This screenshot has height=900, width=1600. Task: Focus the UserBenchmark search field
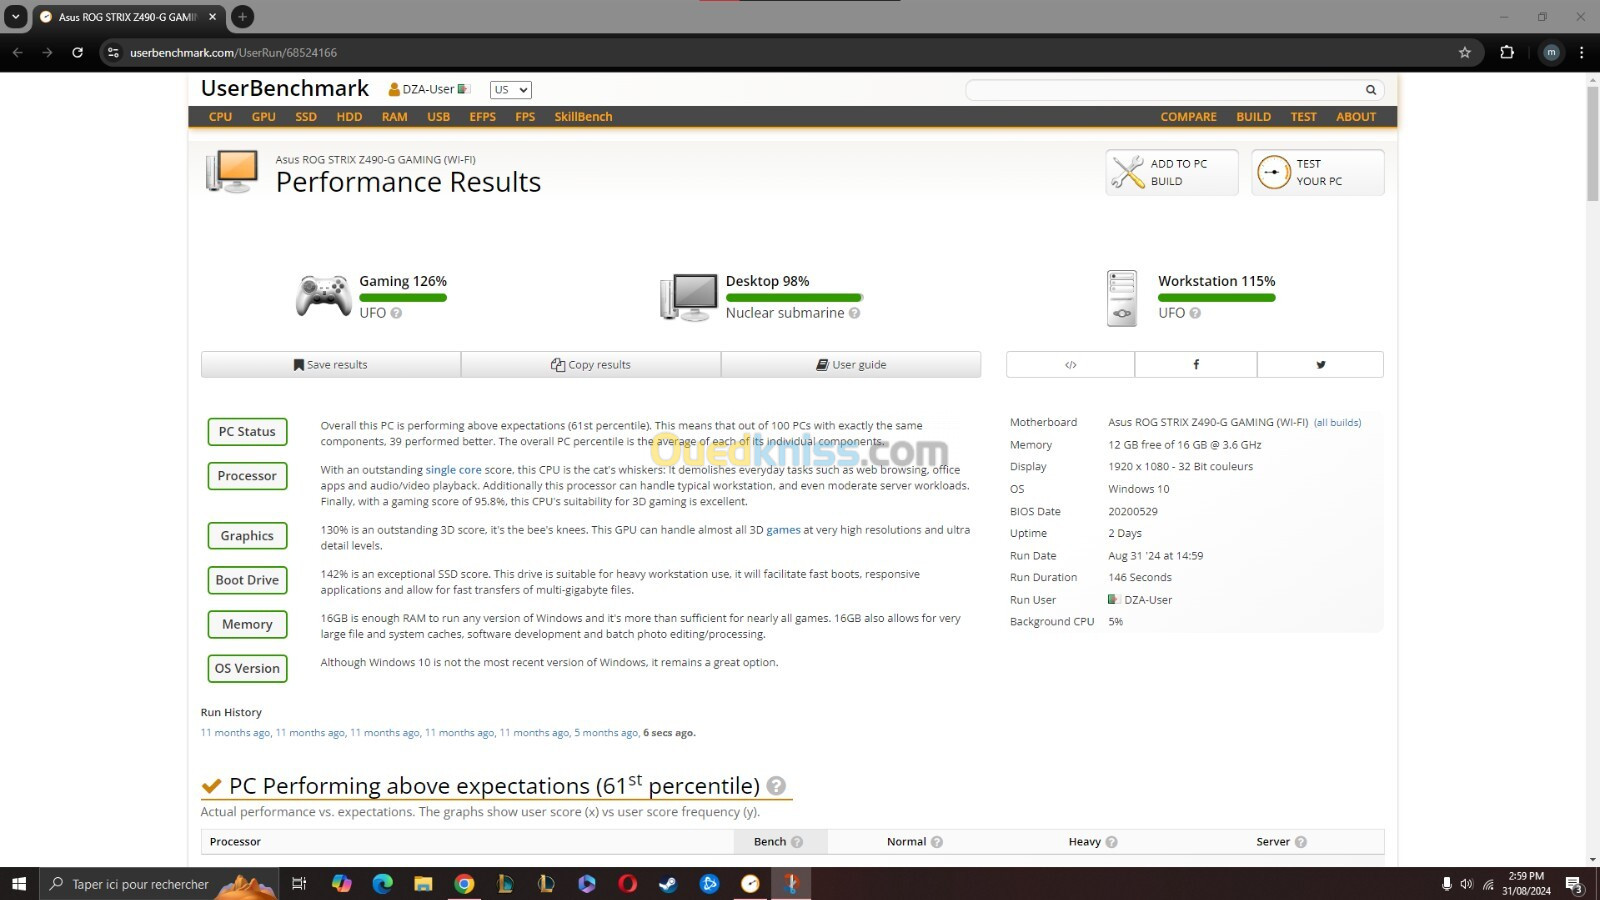(x=1164, y=90)
